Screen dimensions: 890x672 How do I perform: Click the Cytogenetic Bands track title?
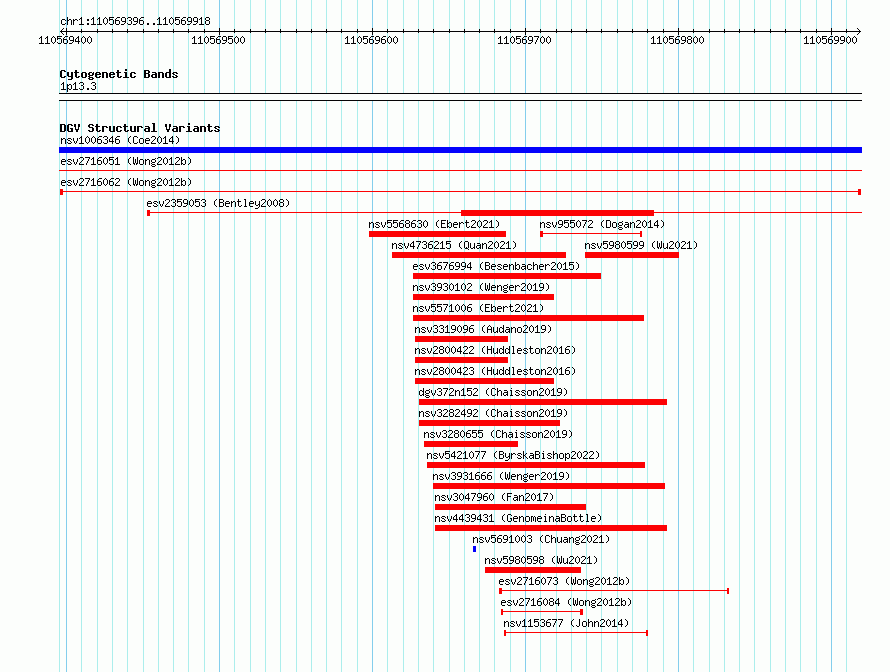click(x=119, y=74)
